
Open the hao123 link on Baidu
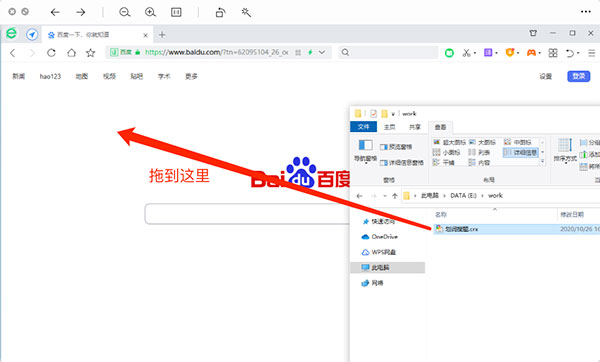point(50,76)
